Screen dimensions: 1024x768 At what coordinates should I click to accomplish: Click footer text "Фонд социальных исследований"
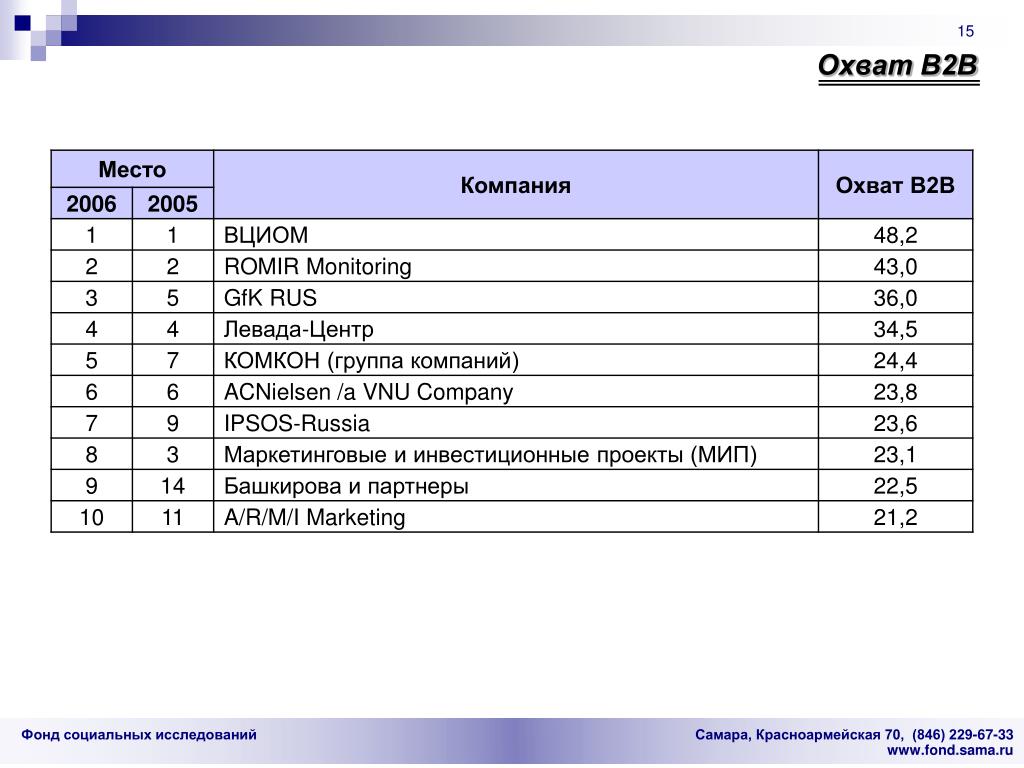click(x=138, y=735)
